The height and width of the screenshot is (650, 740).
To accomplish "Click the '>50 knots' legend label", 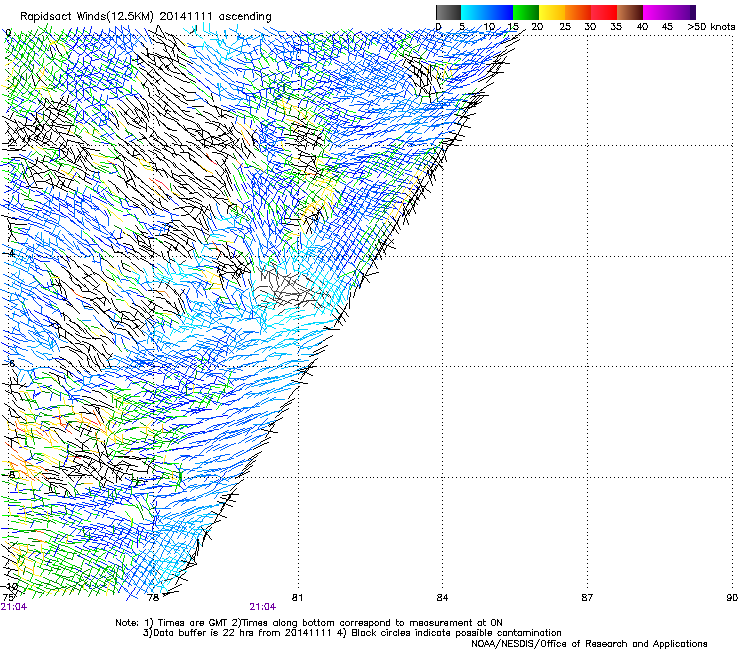I will pos(711,27).
